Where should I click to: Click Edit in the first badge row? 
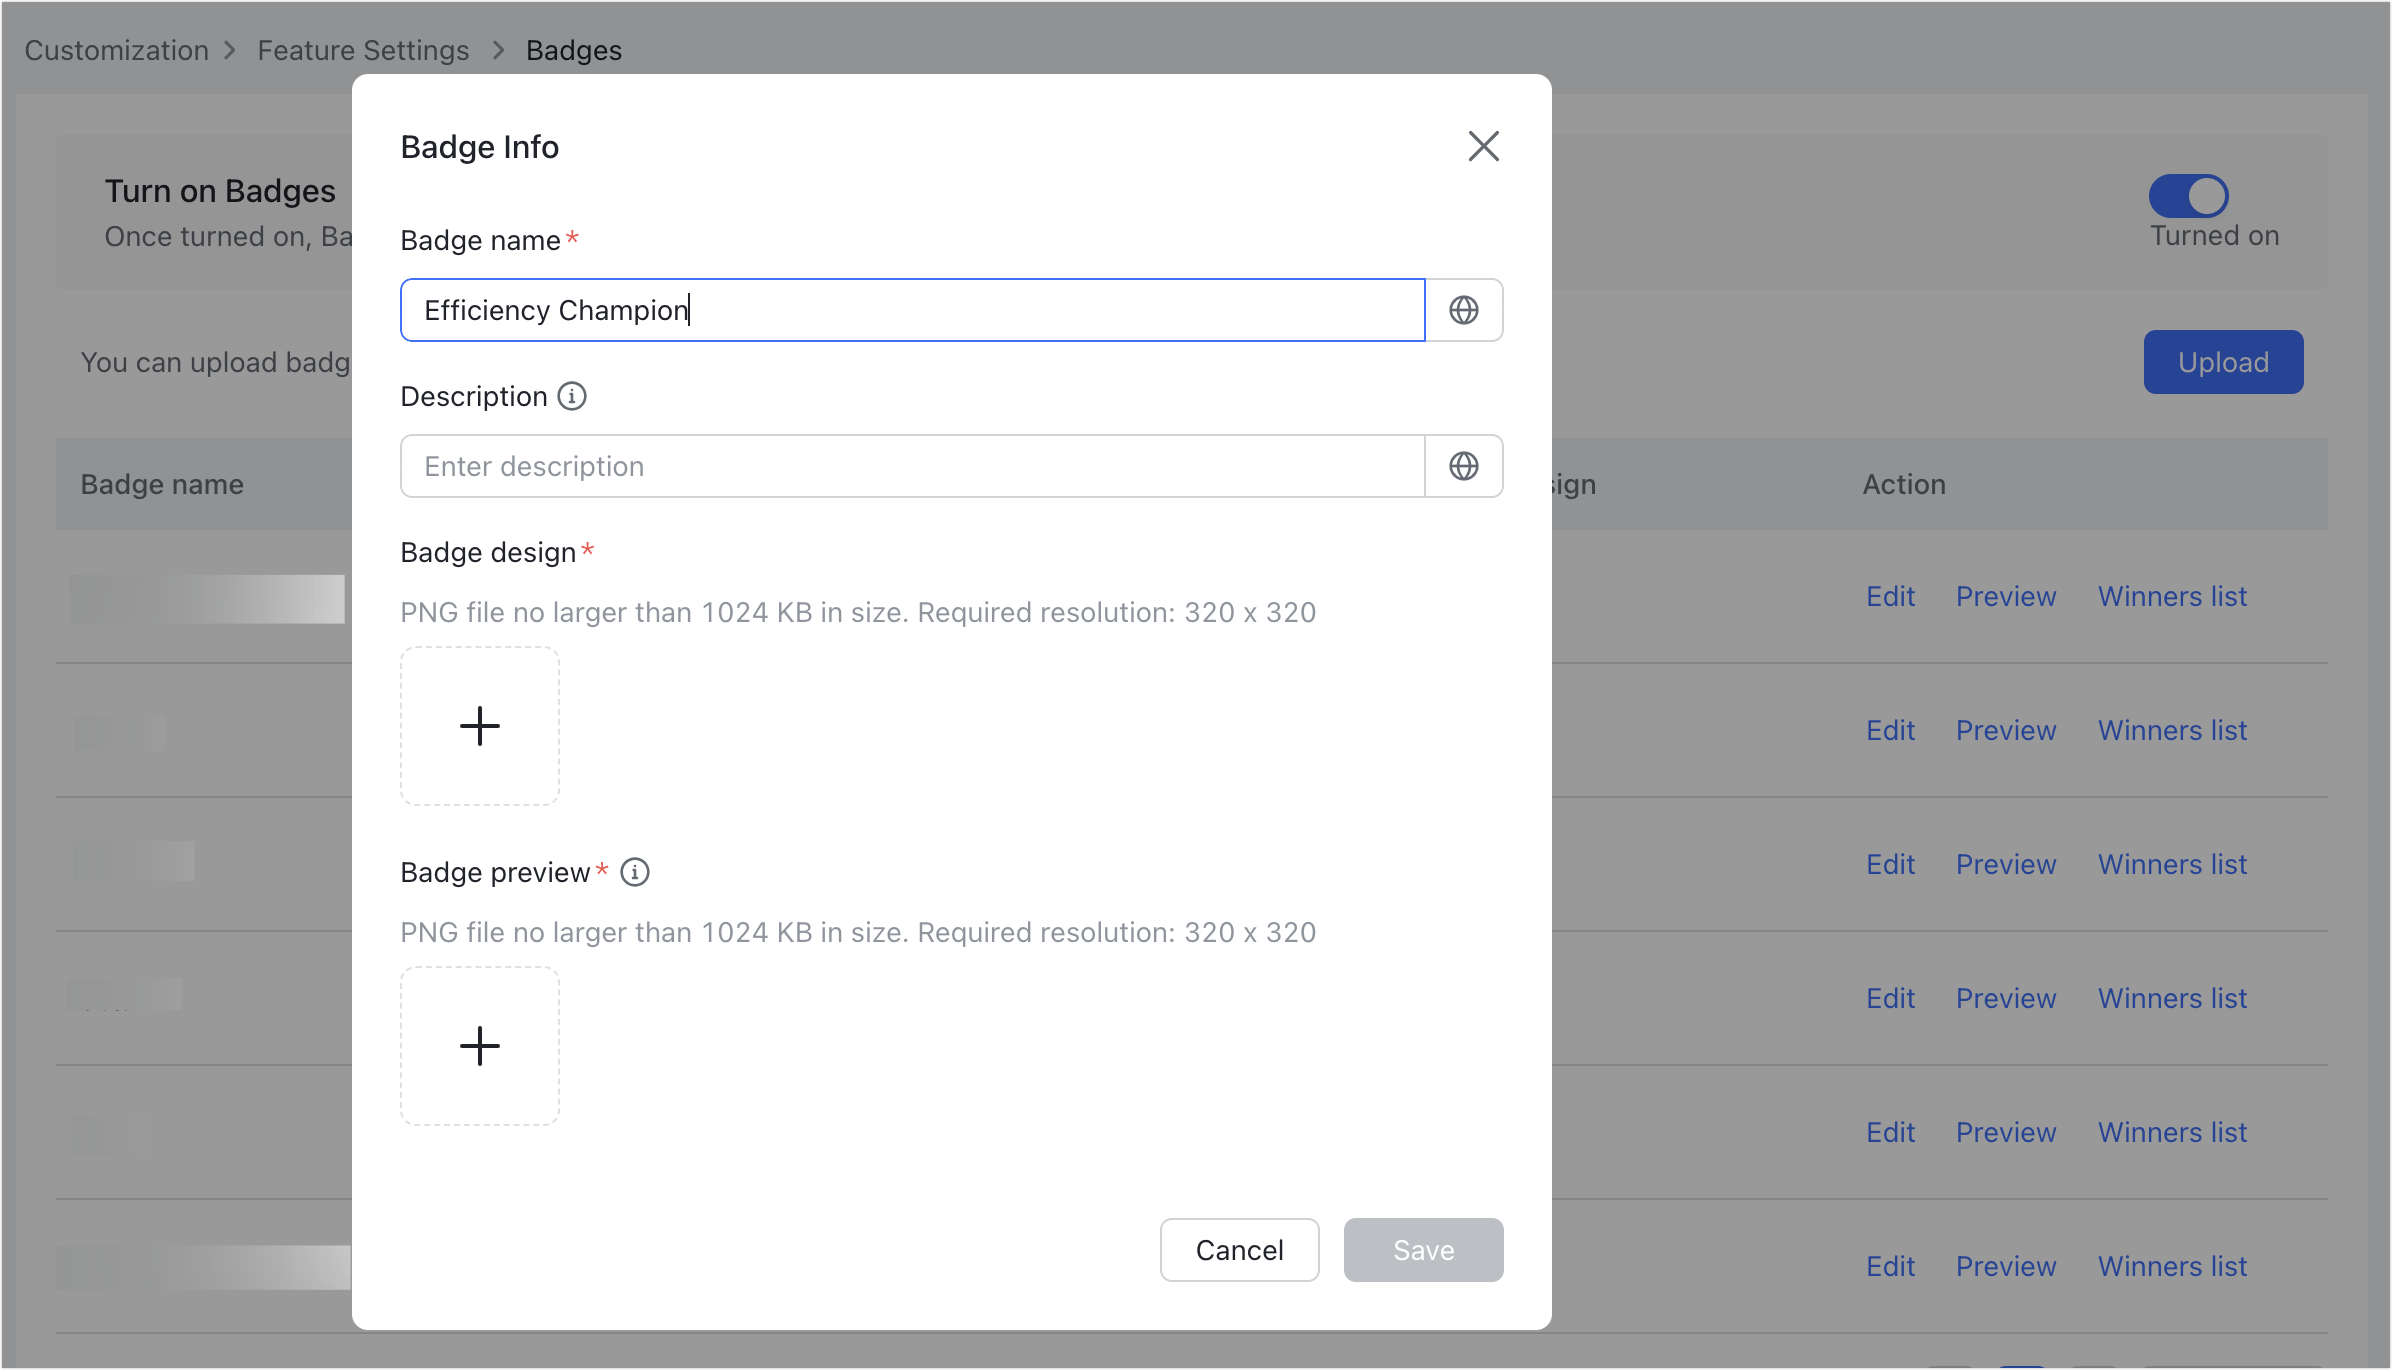coord(1890,596)
